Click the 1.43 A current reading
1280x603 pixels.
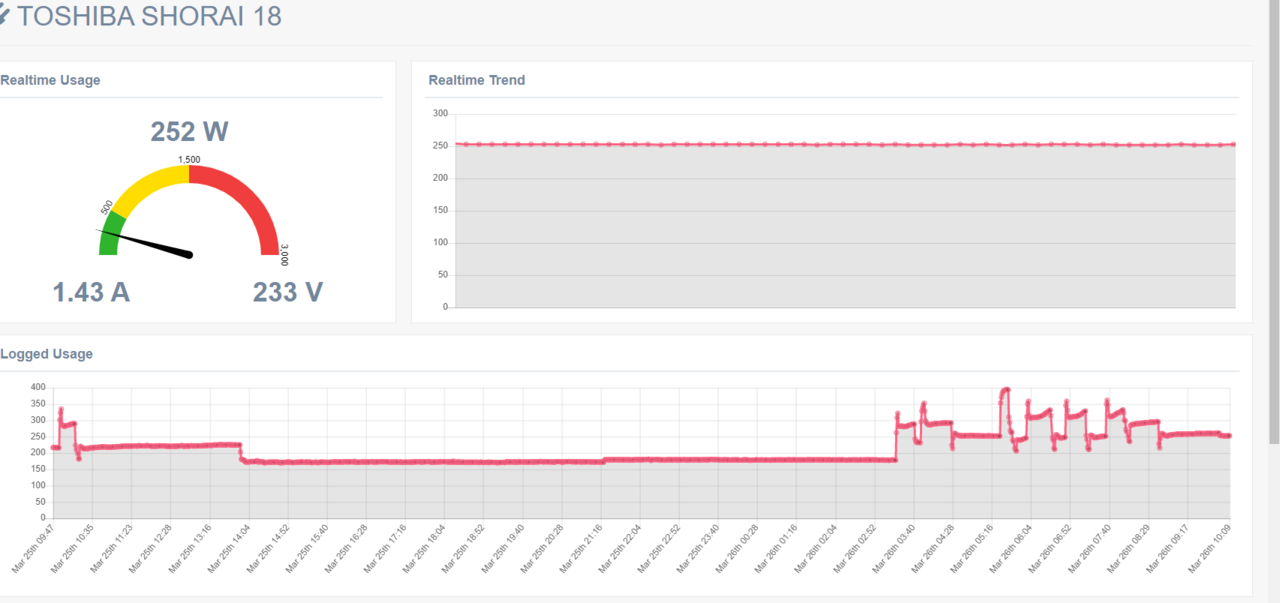click(x=91, y=292)
